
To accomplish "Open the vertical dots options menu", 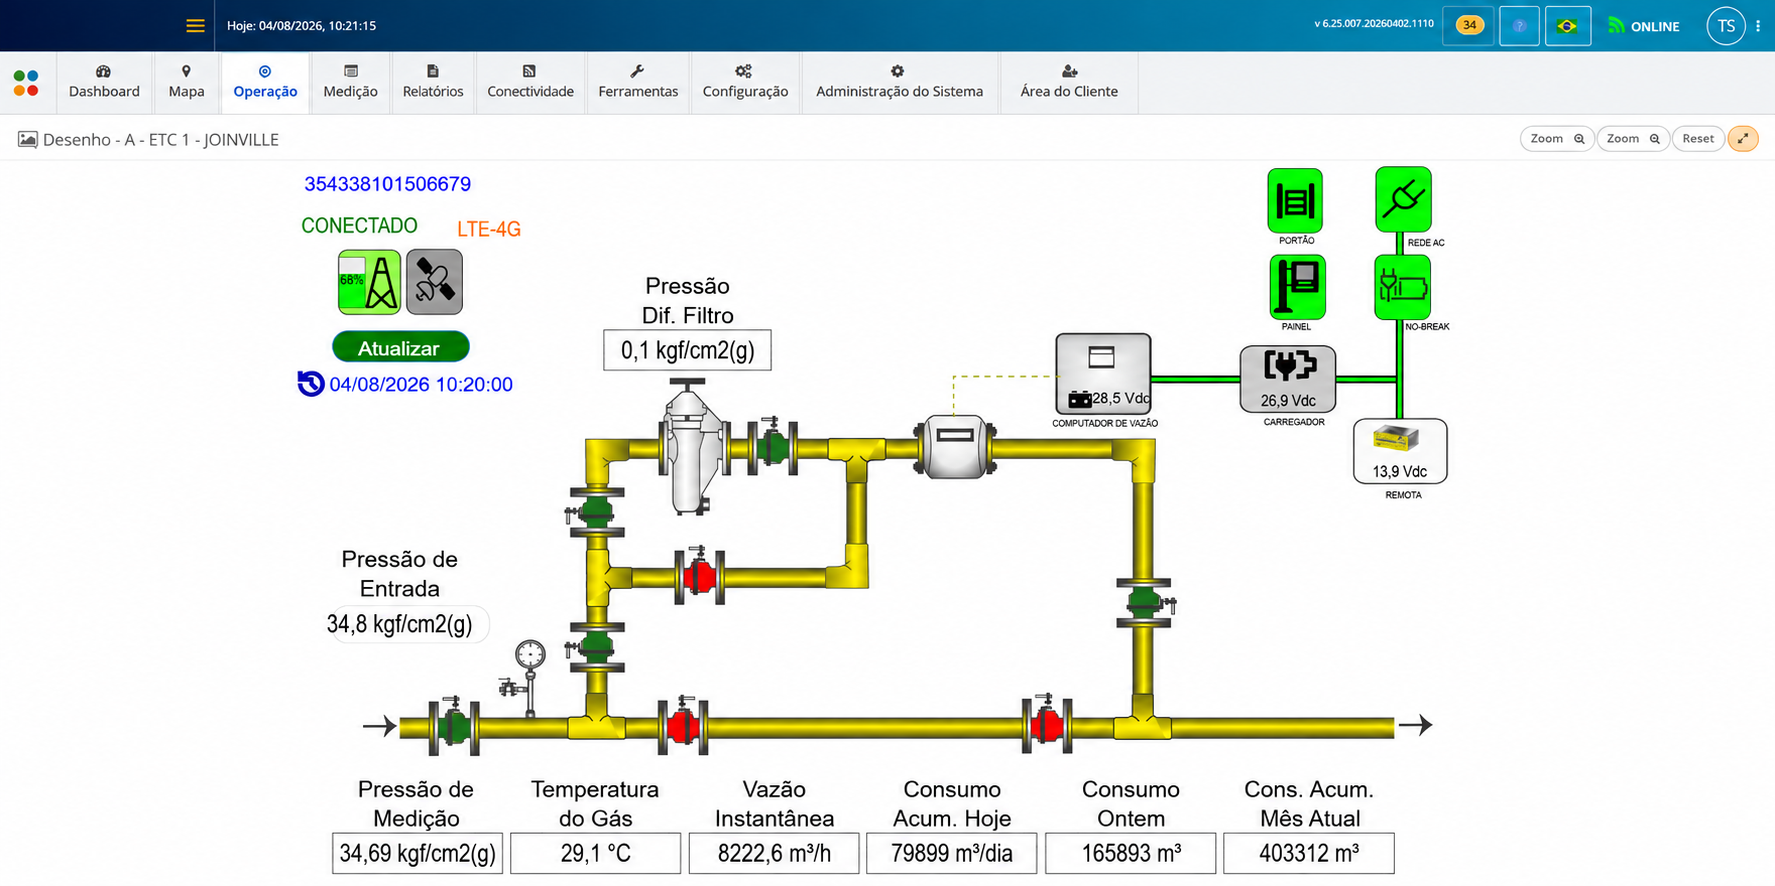I will point(1758,26).
